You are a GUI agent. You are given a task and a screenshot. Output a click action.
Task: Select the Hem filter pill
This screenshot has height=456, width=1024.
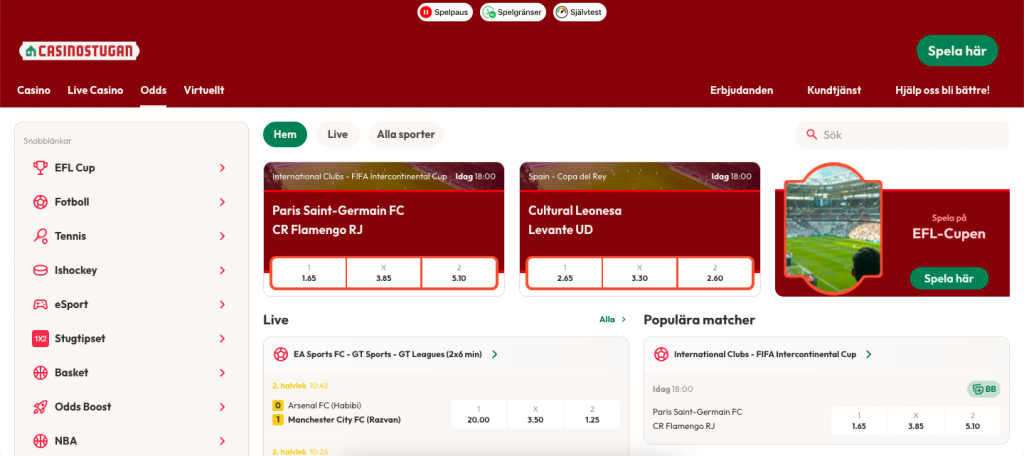coord(285,135)
